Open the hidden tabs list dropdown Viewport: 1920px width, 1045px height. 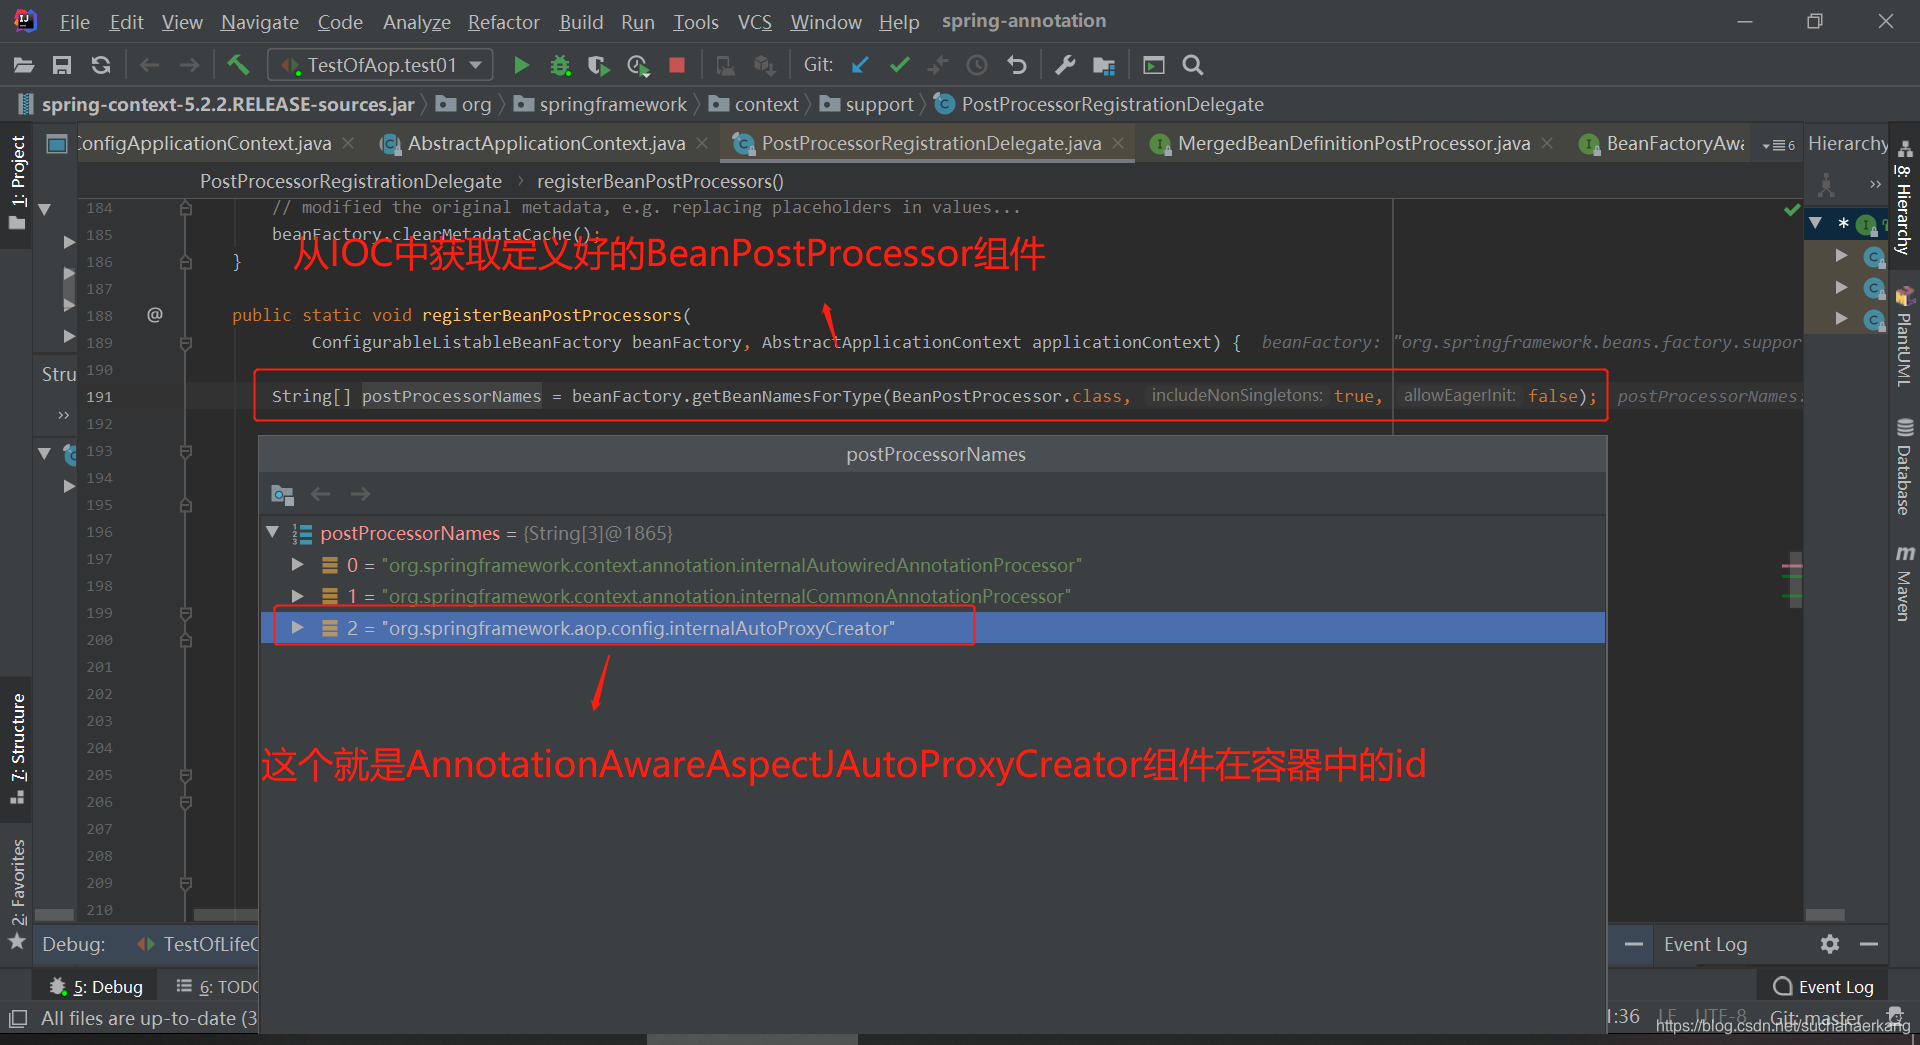[1778, 145]
